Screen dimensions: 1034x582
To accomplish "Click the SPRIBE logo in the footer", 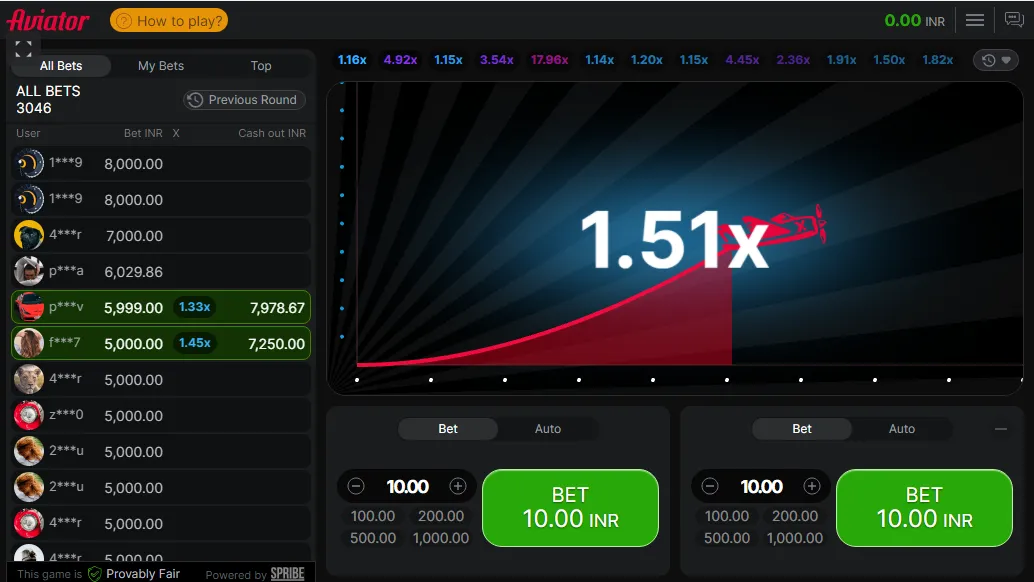I will pos(286,574).
